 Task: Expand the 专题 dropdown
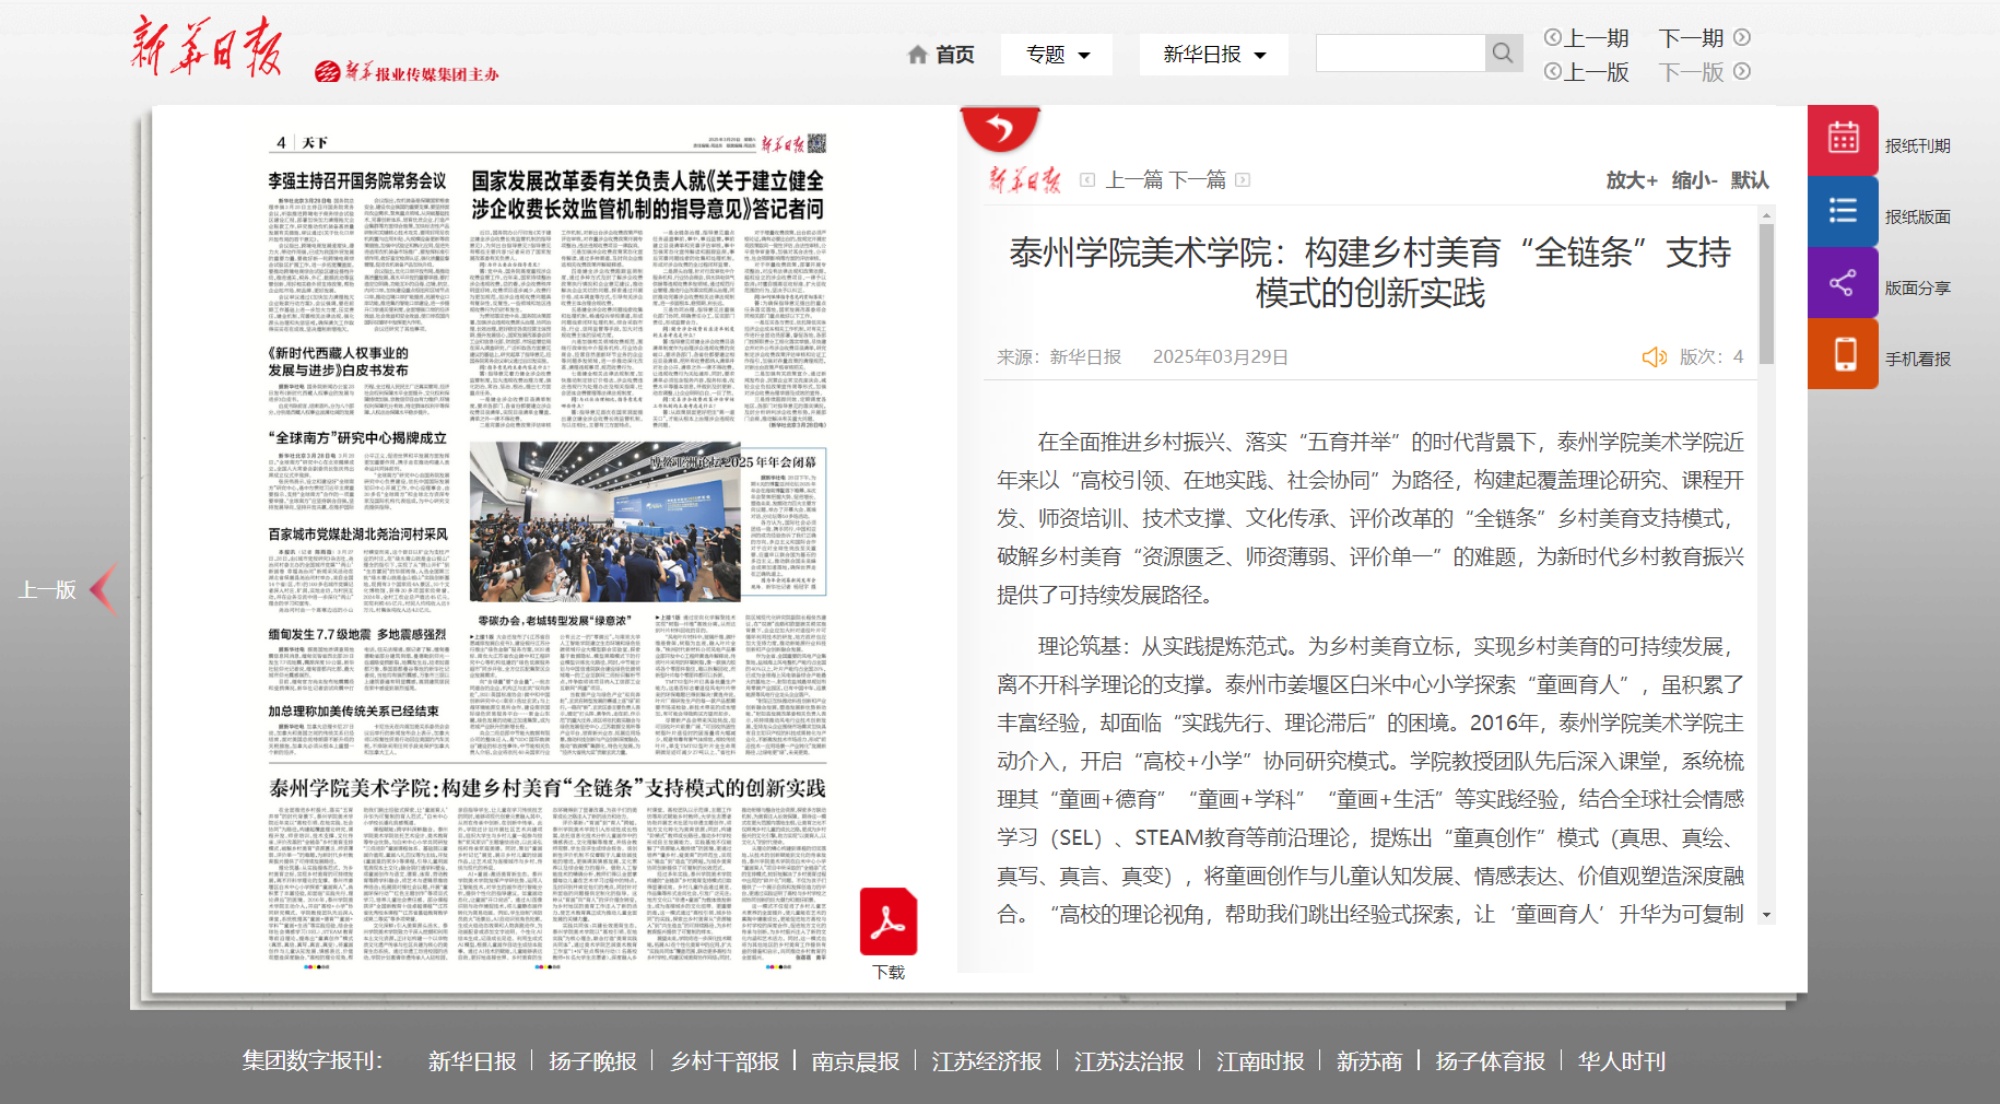[x=1056, y=55]
